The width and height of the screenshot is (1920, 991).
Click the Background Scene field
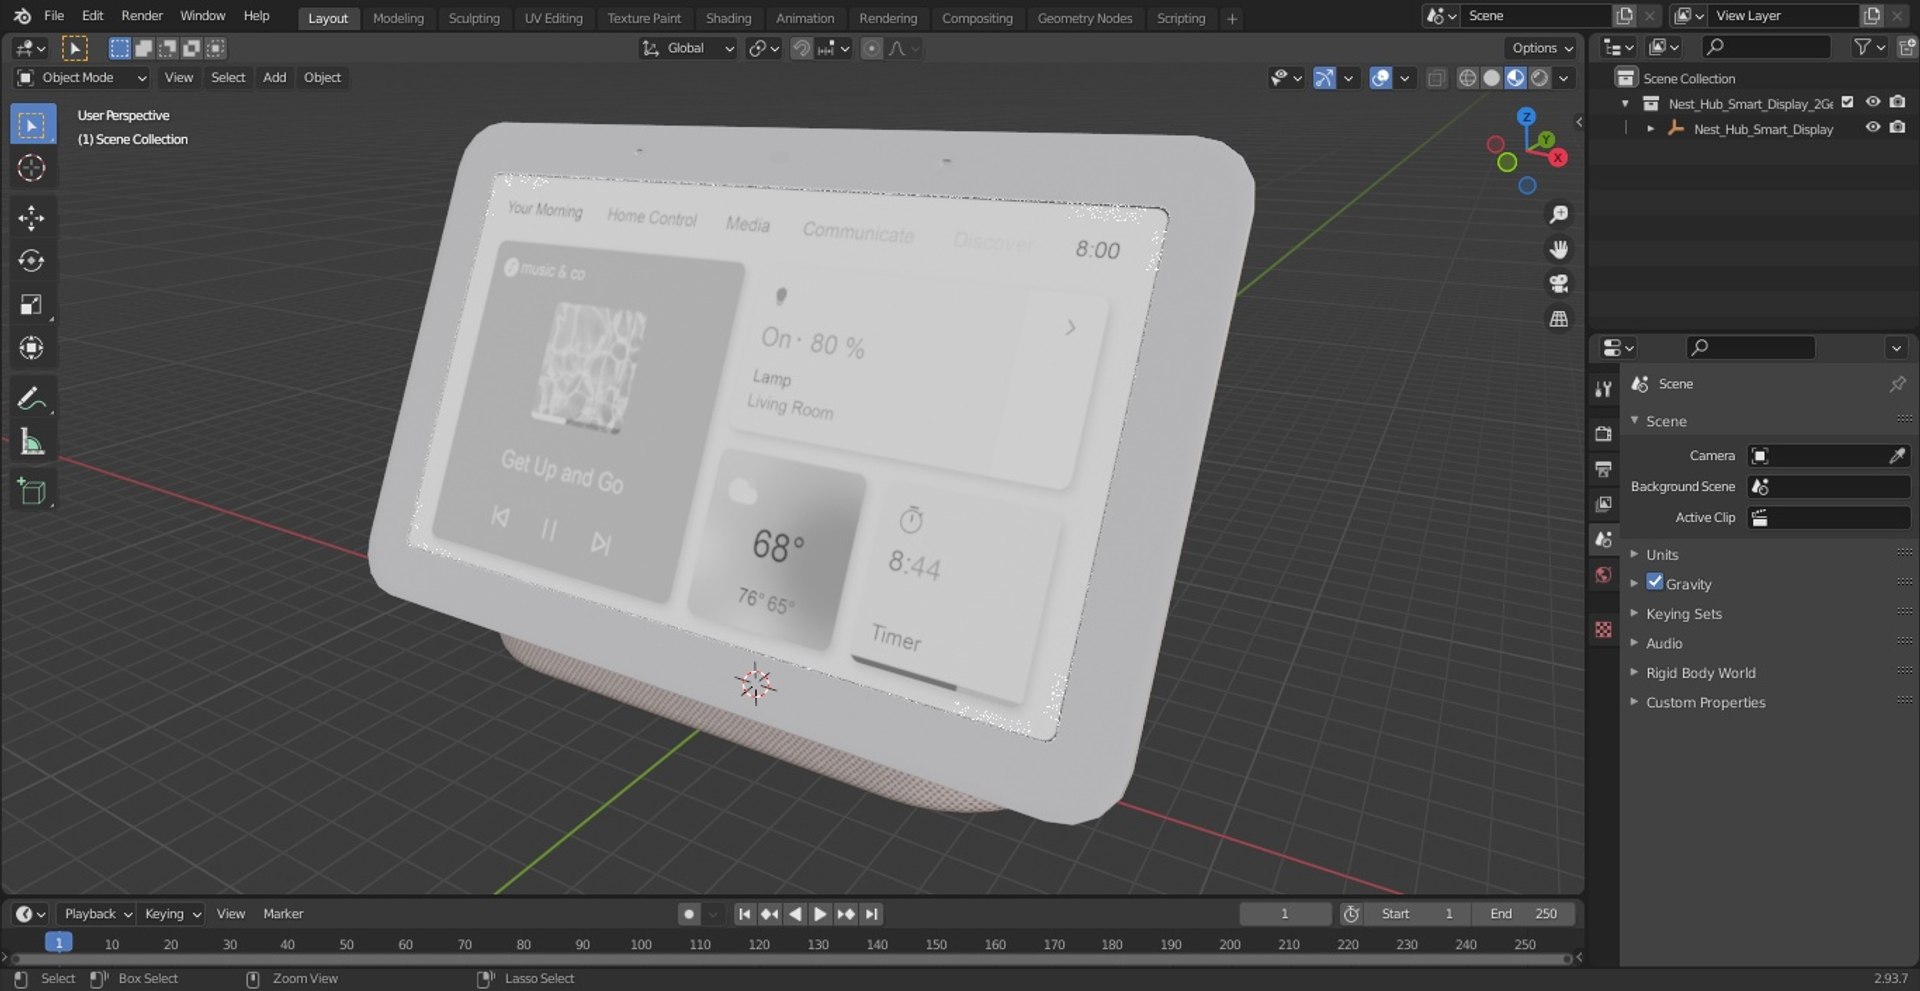point(1828,487)
